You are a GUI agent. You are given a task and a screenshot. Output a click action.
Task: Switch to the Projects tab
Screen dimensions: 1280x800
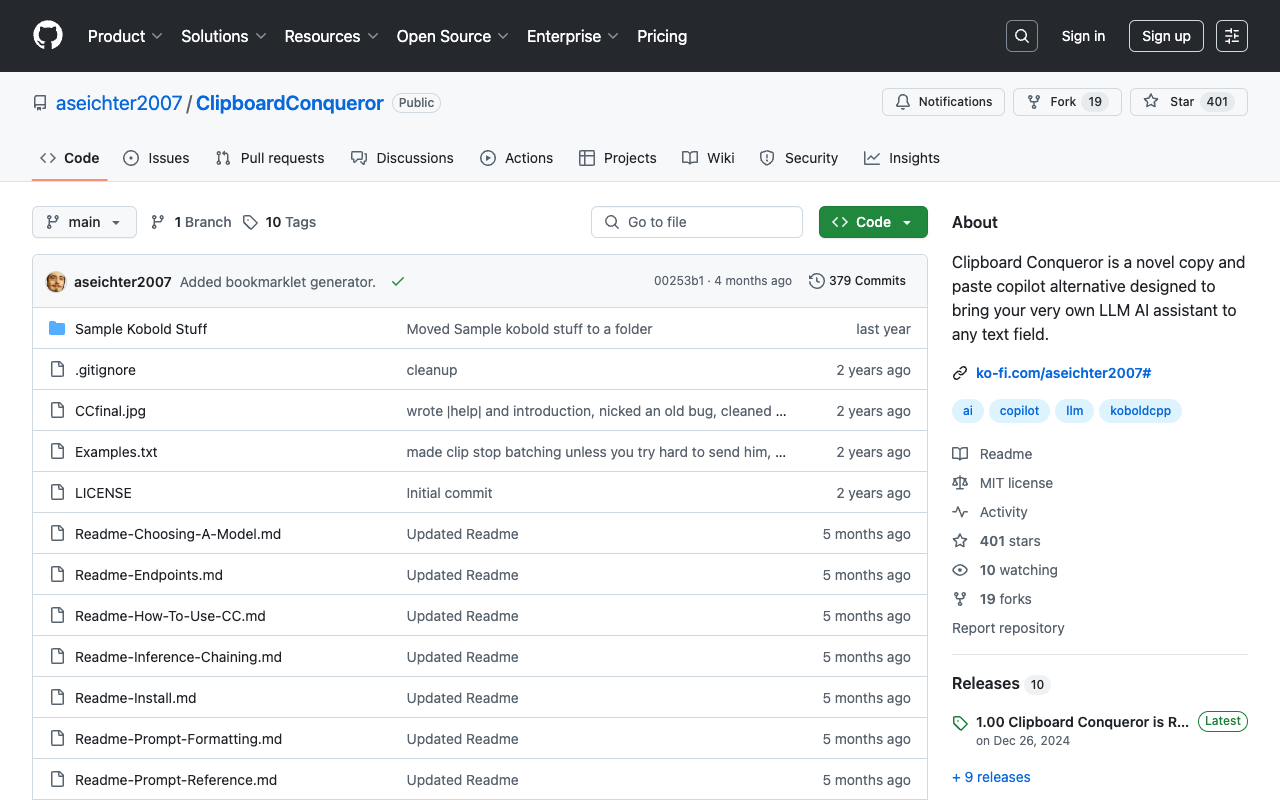point(617,158)
